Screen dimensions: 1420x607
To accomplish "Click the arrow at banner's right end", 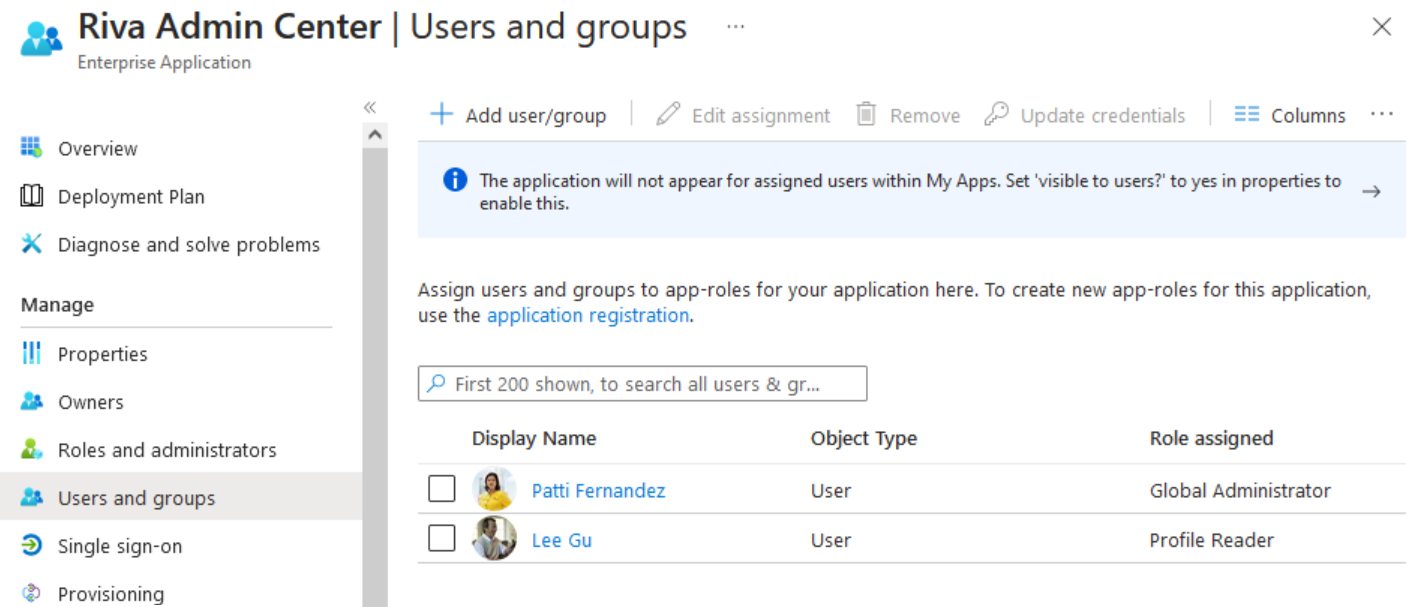I will [1371, 191].
